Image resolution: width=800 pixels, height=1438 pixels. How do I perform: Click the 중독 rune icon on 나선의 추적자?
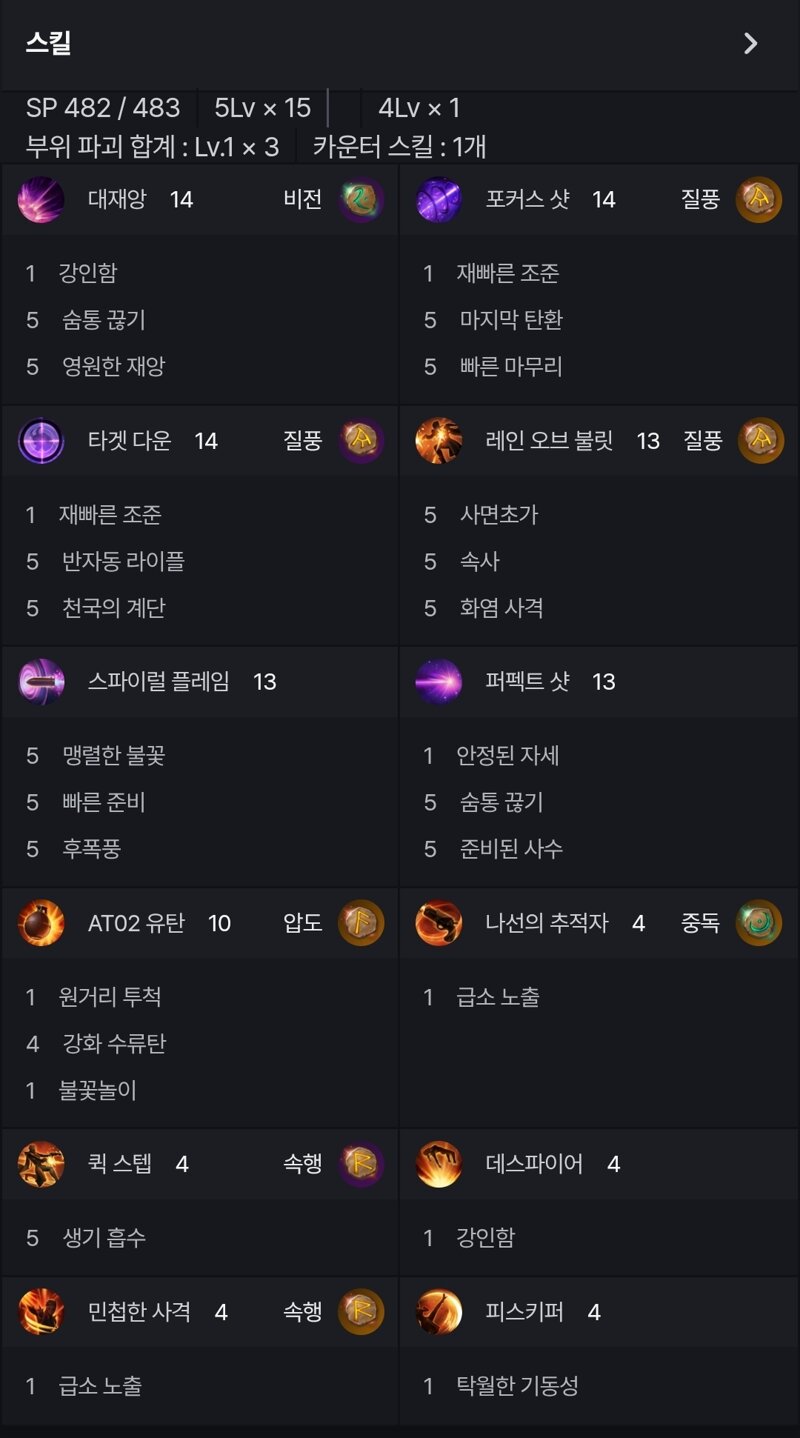pos(759,923)
